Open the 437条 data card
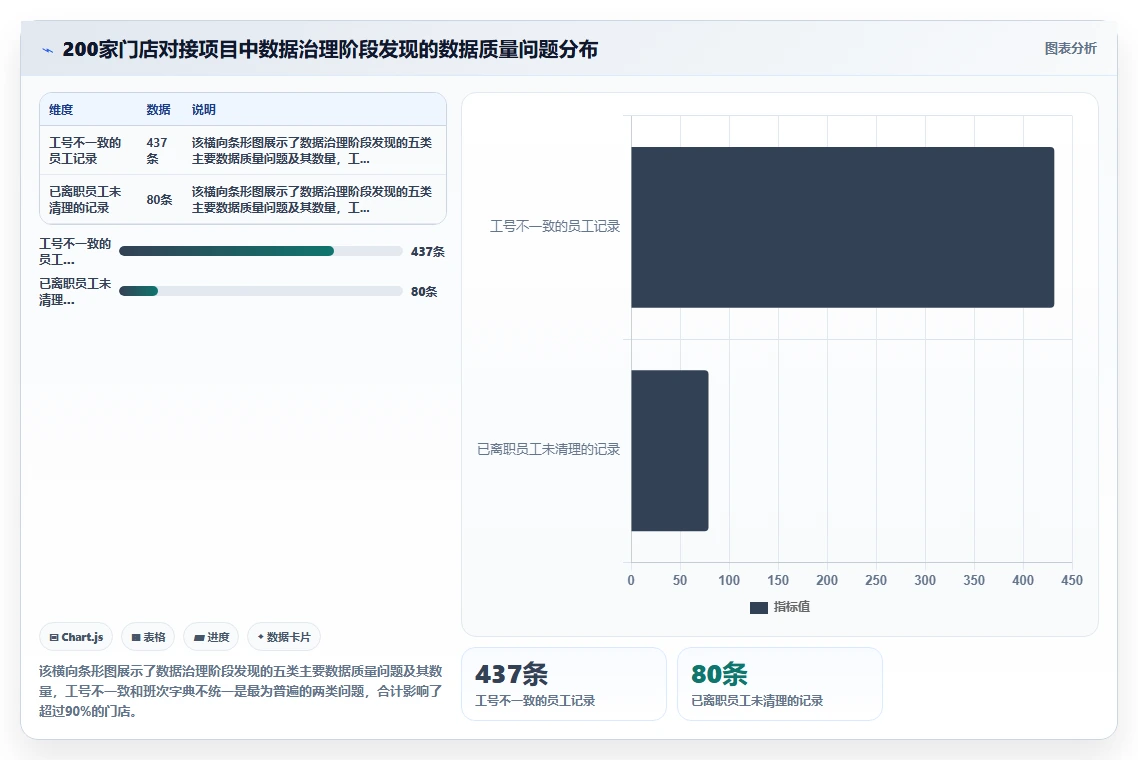 (564, 684)
